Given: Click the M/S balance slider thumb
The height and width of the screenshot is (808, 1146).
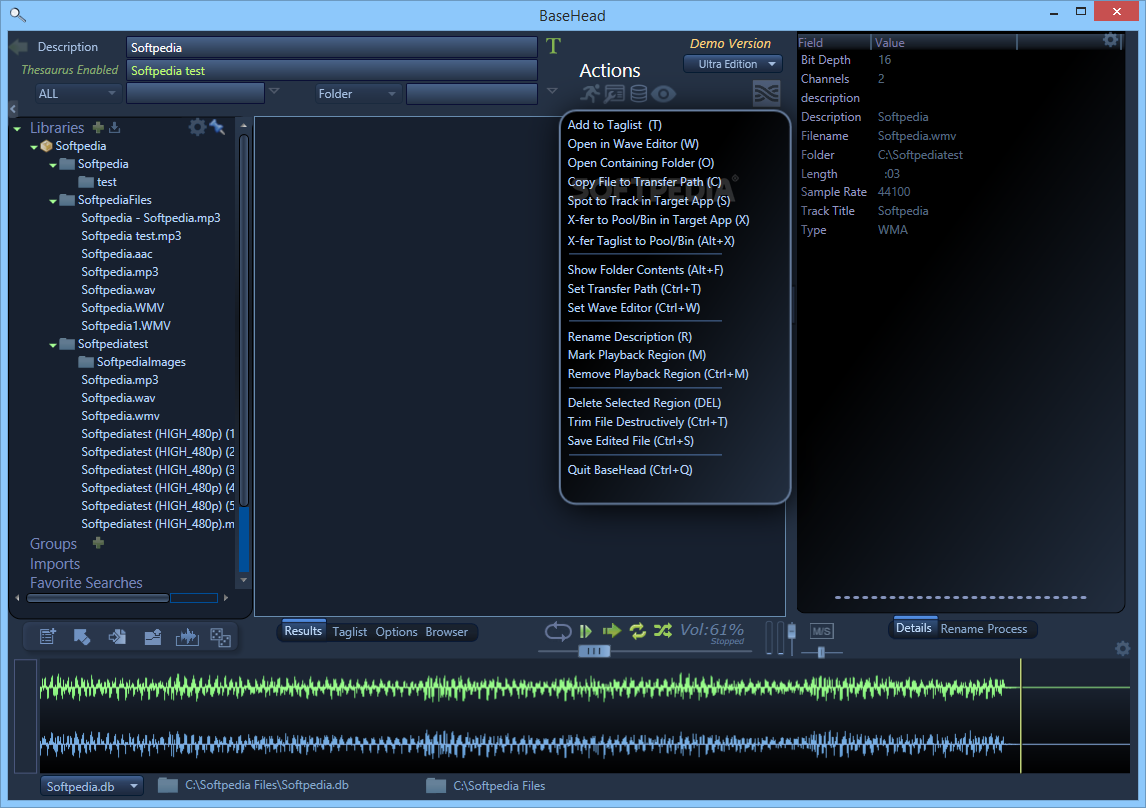Looking at the screenshot, I should pyautogui.click(x=821, y=652).
